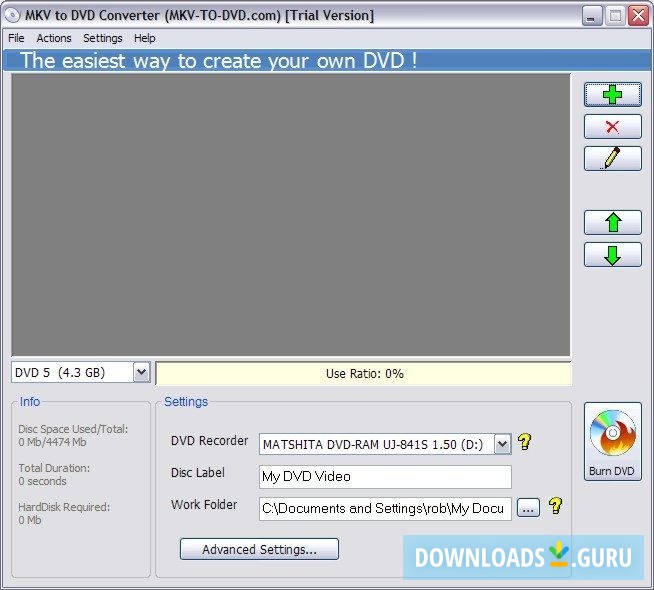Click the 'Disc Space Used/Total:' info text
The width and height of the screenshot is (654, 590).
coord(73,429)
